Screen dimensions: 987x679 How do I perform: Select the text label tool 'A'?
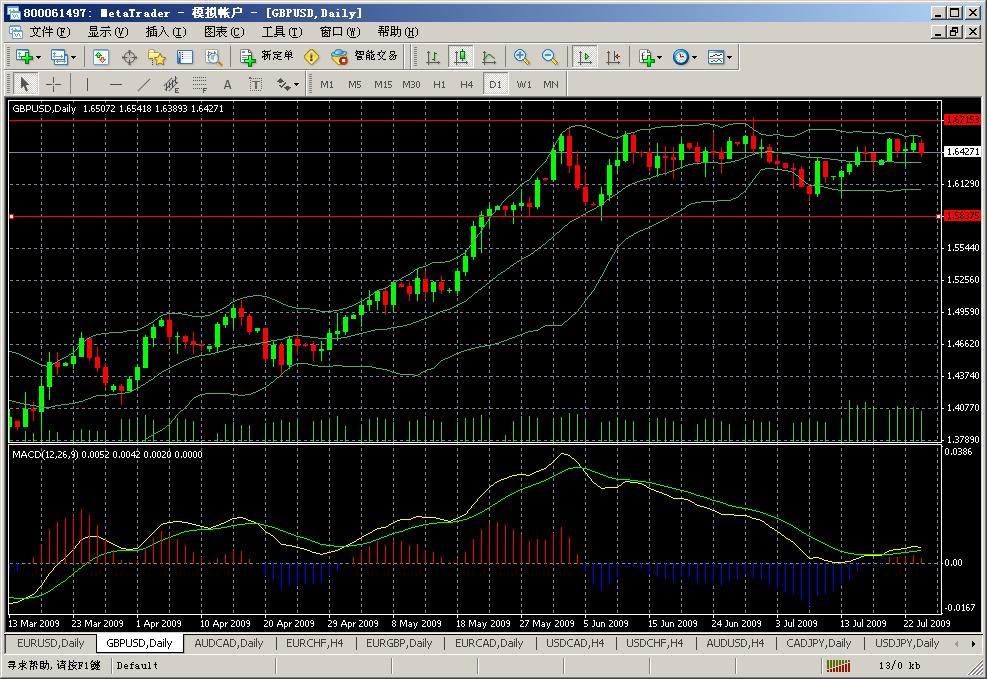(x=227, y=84)
